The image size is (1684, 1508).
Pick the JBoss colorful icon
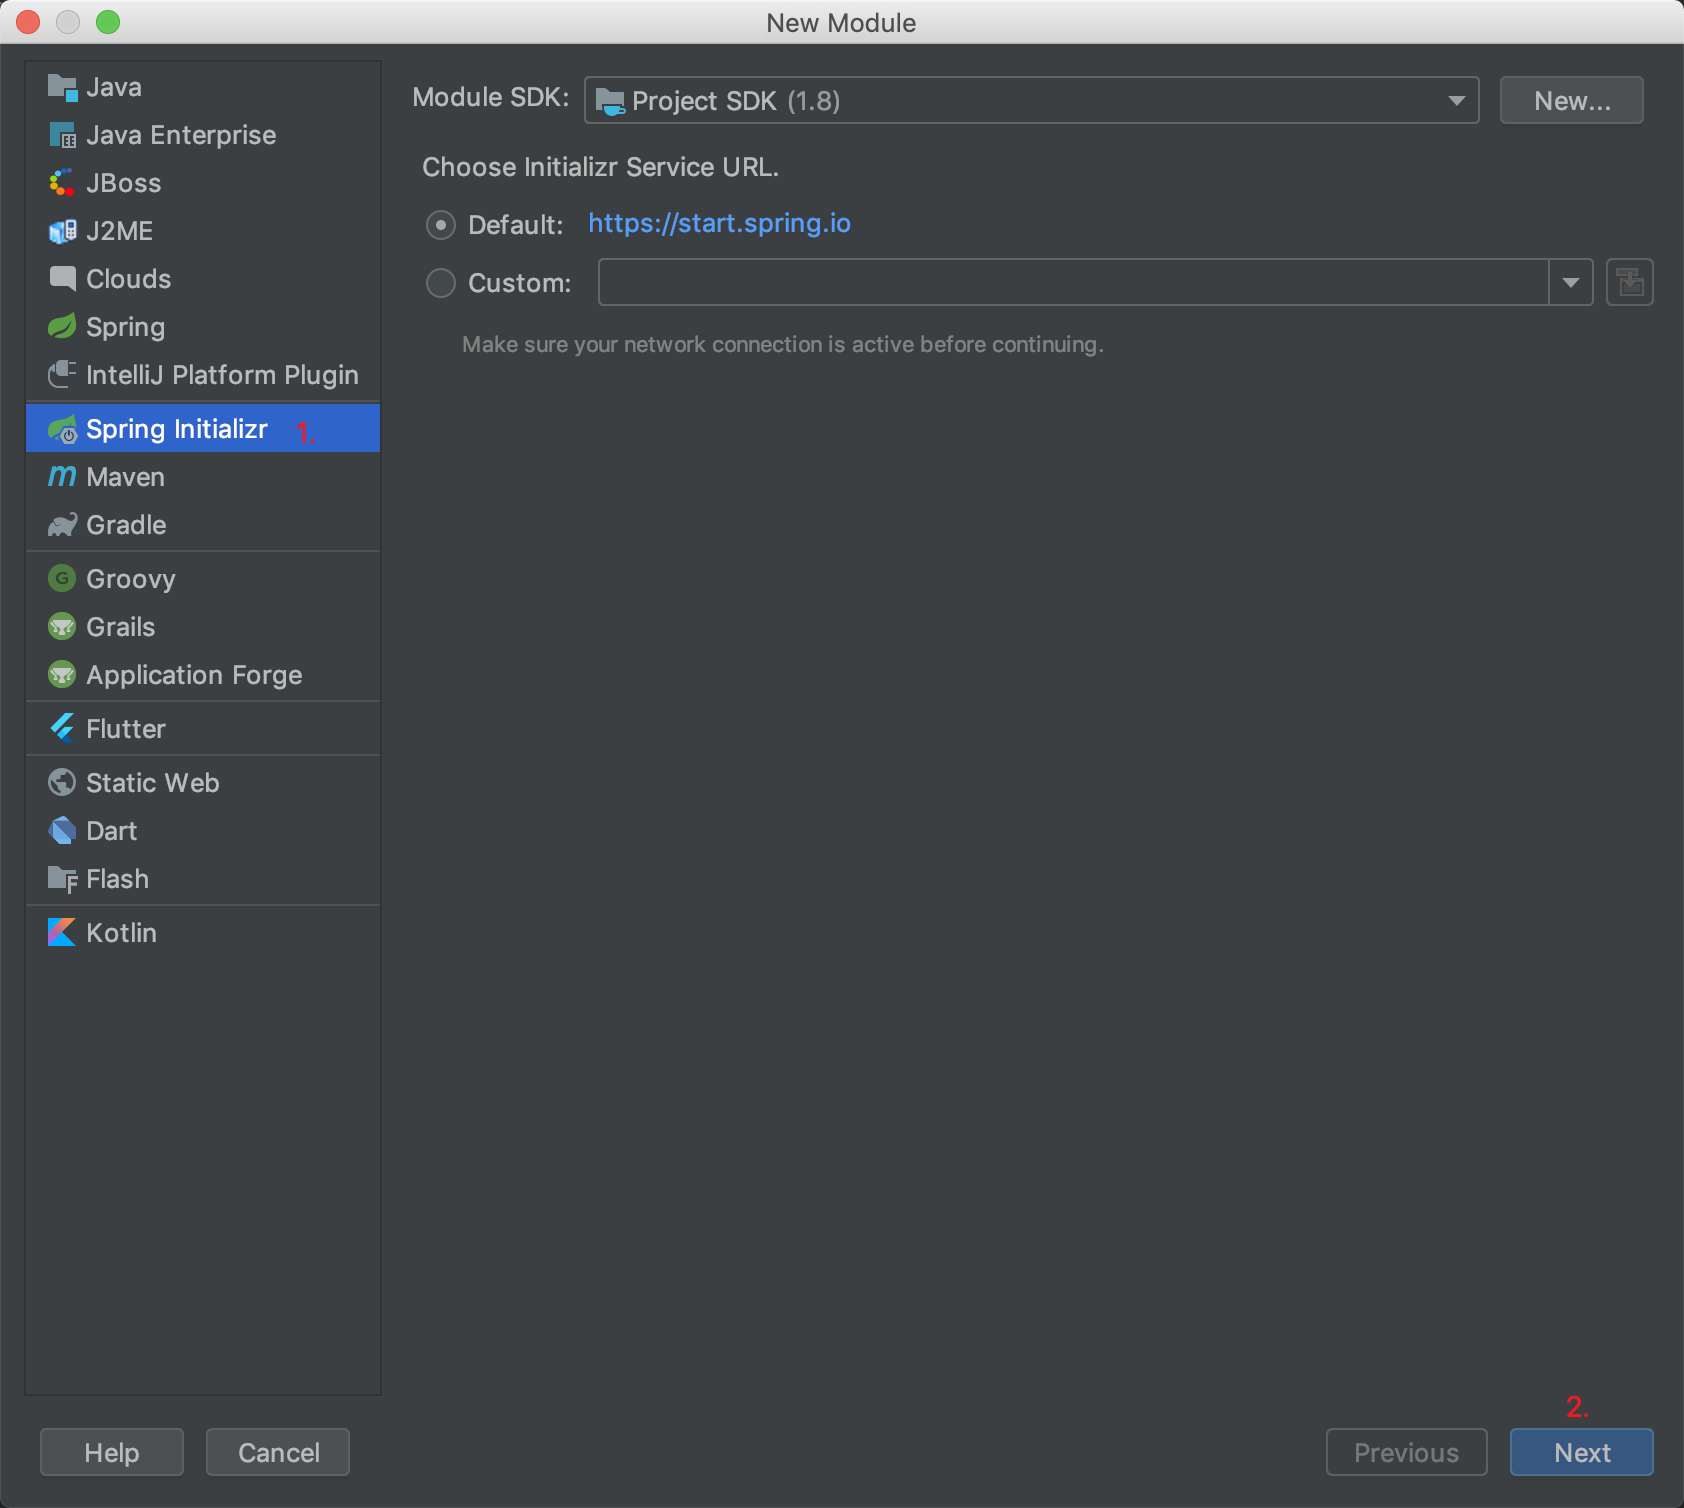coord(62,183)
